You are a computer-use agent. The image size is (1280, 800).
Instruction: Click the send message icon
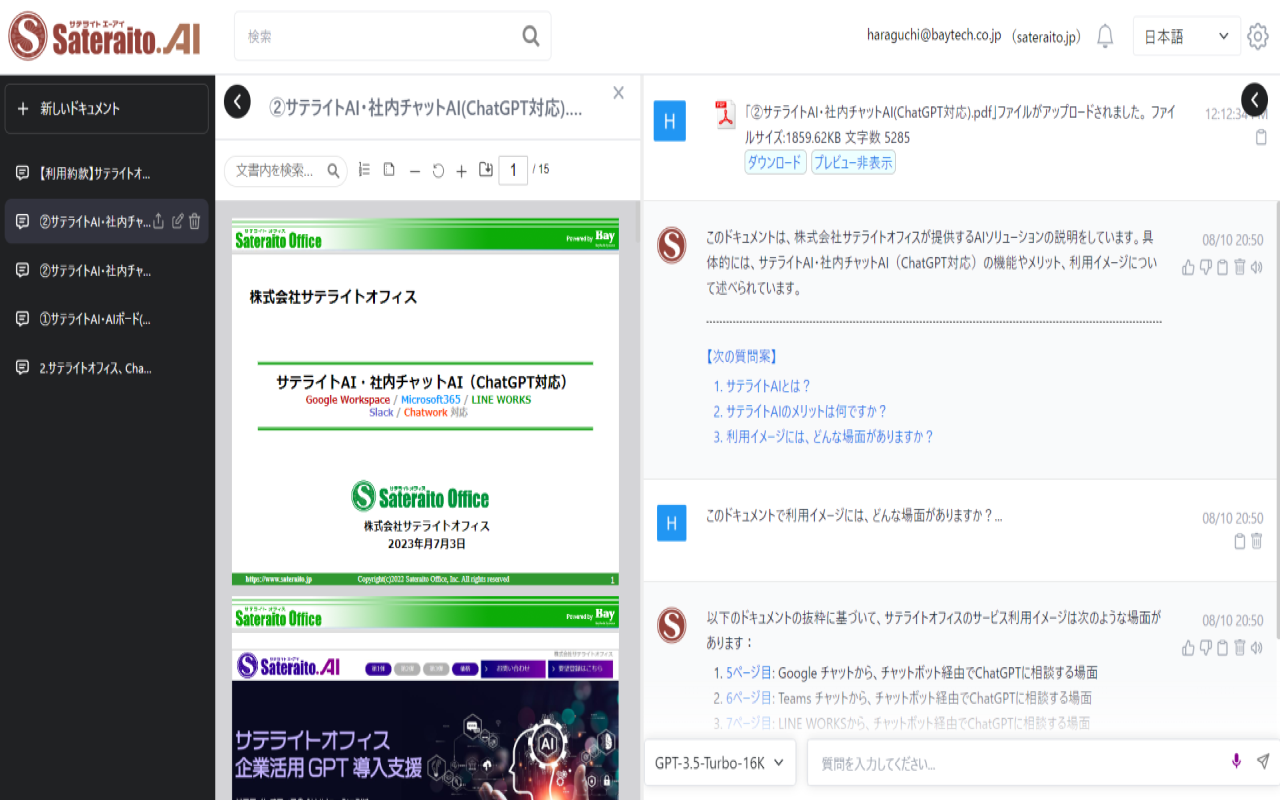click(1262, 760)
